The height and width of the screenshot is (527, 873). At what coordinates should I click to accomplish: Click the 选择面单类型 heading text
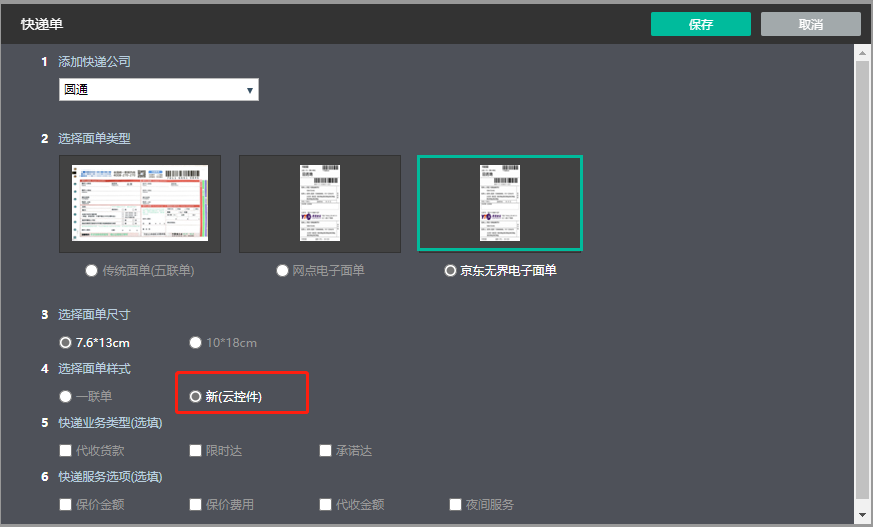tap(94, 139)
